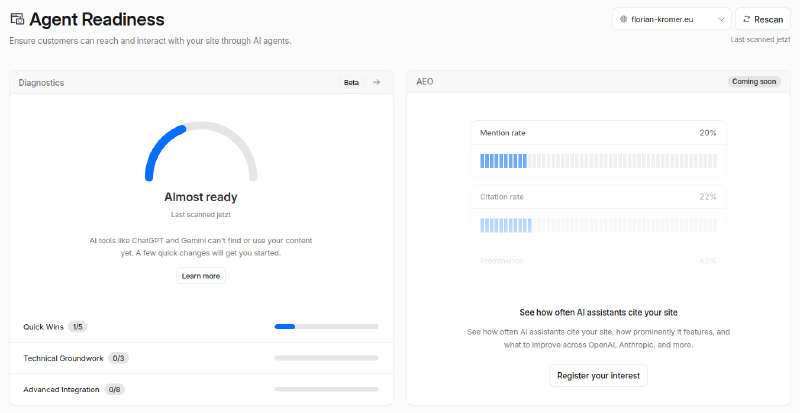Click the Learn more button

point(201,276)
